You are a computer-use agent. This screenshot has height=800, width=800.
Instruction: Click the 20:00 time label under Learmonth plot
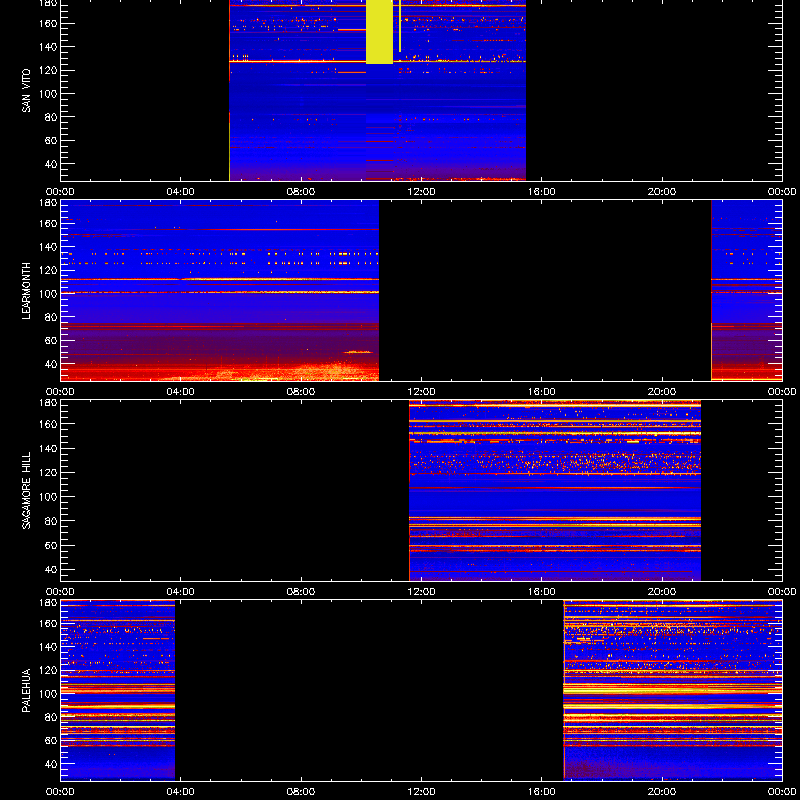click(662, 392)
